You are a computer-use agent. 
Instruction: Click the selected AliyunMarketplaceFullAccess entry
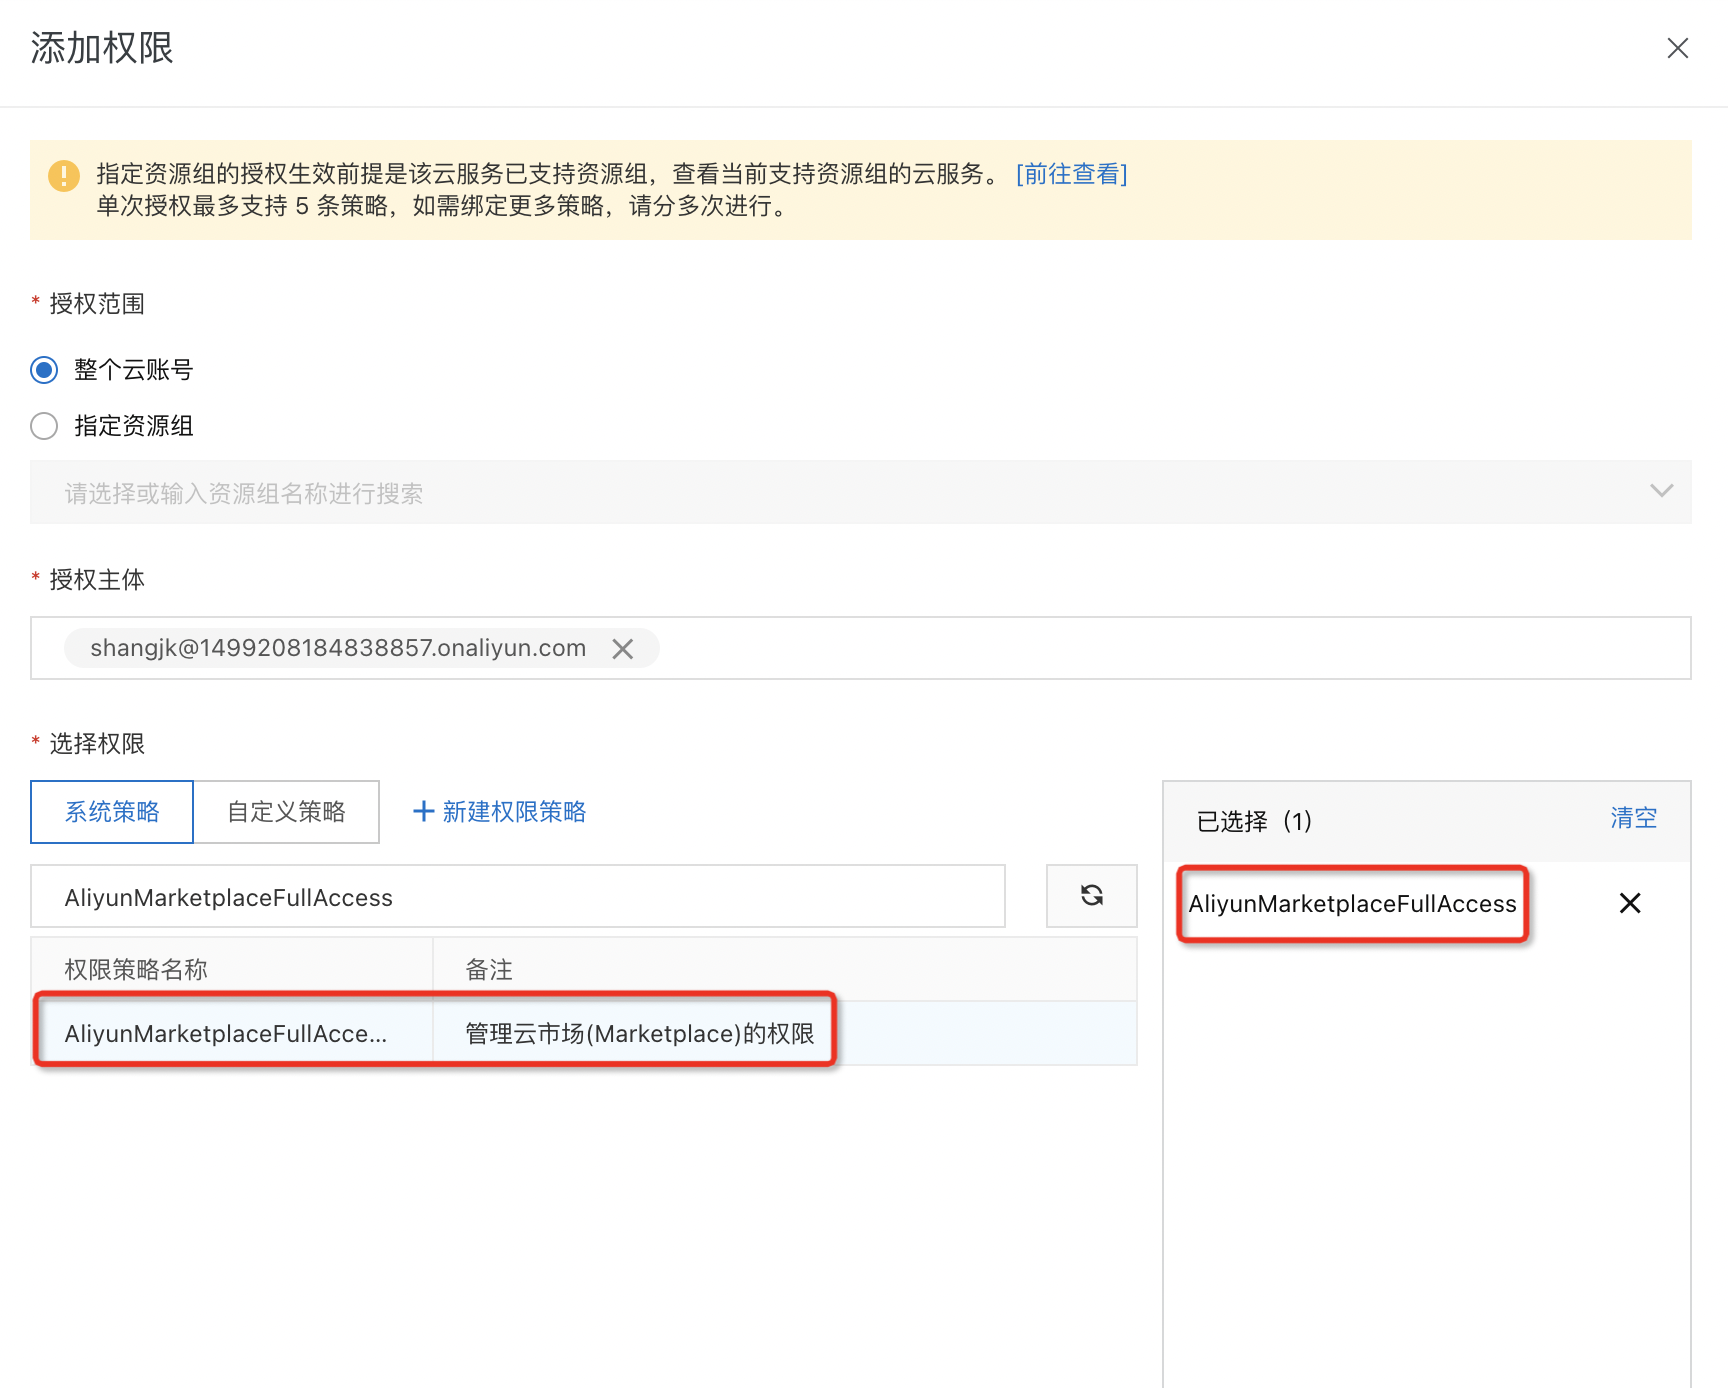coord(1352,904)
